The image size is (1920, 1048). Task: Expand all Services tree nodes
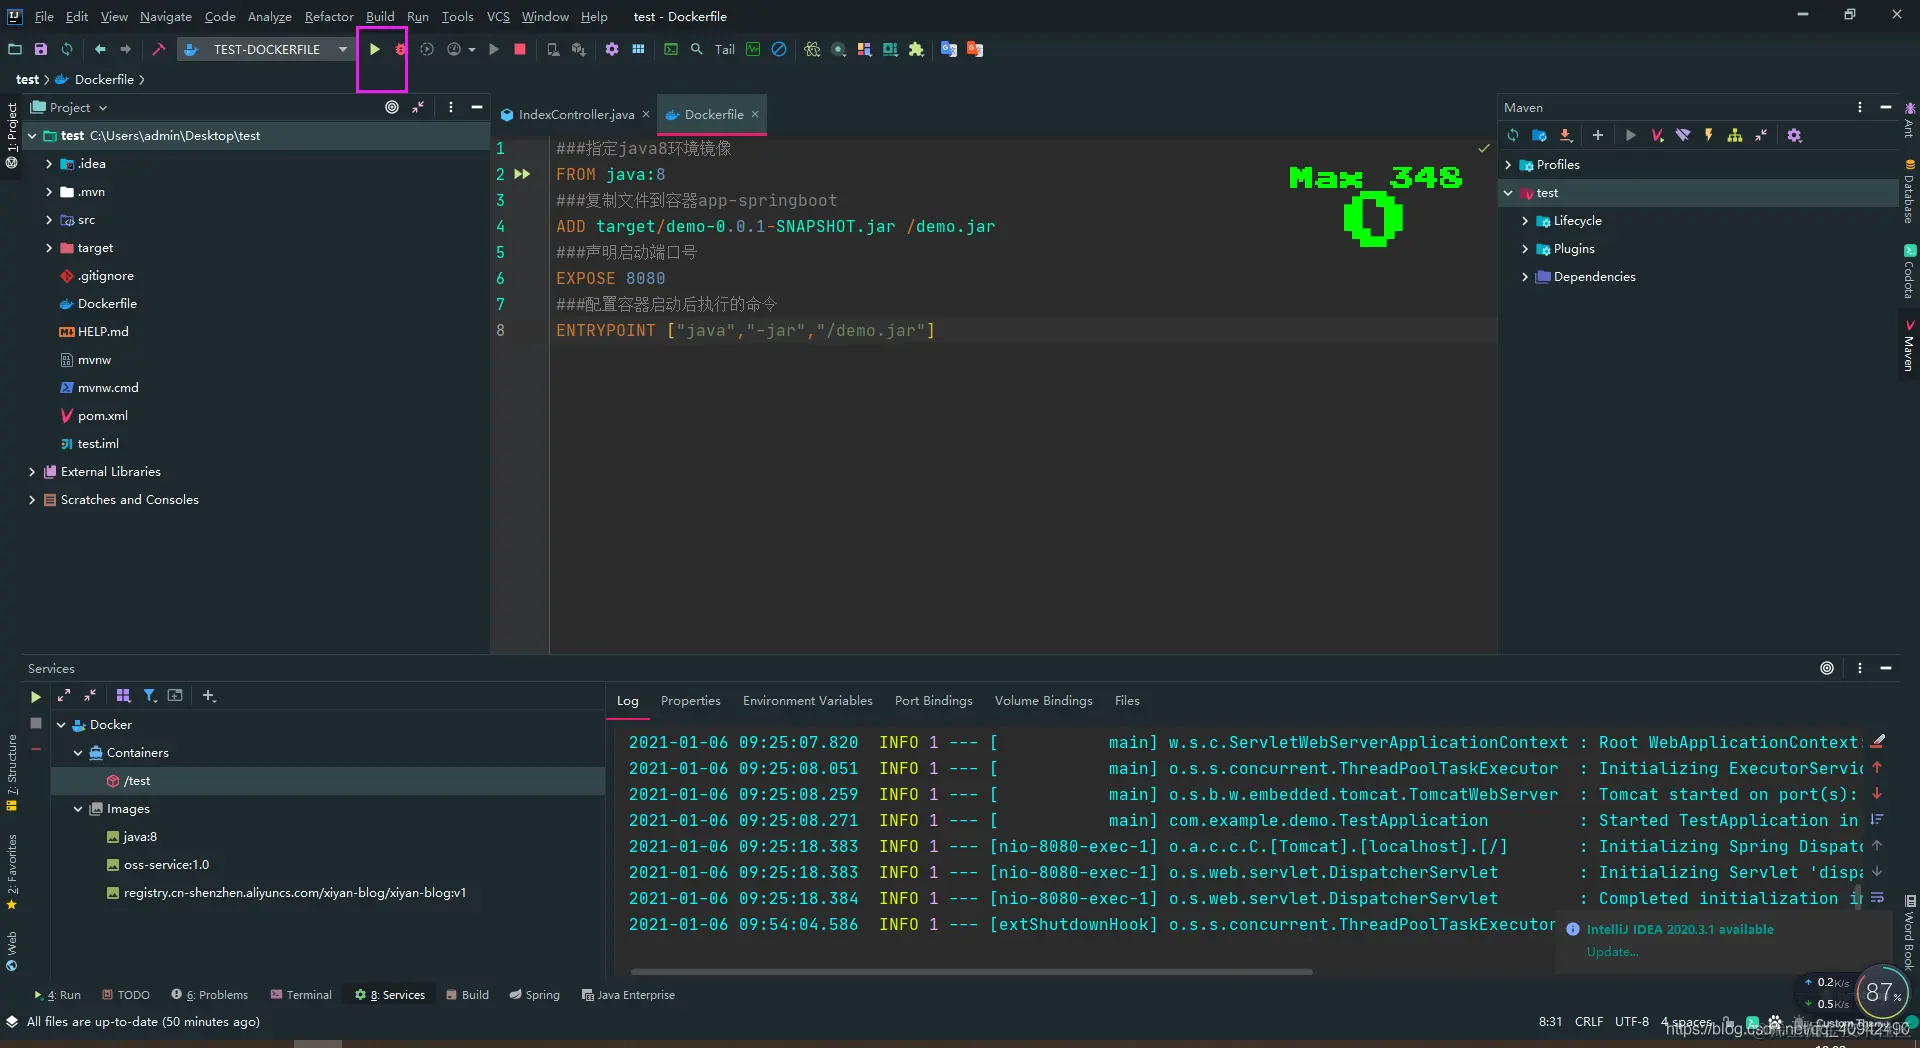[x=64, y=696]
